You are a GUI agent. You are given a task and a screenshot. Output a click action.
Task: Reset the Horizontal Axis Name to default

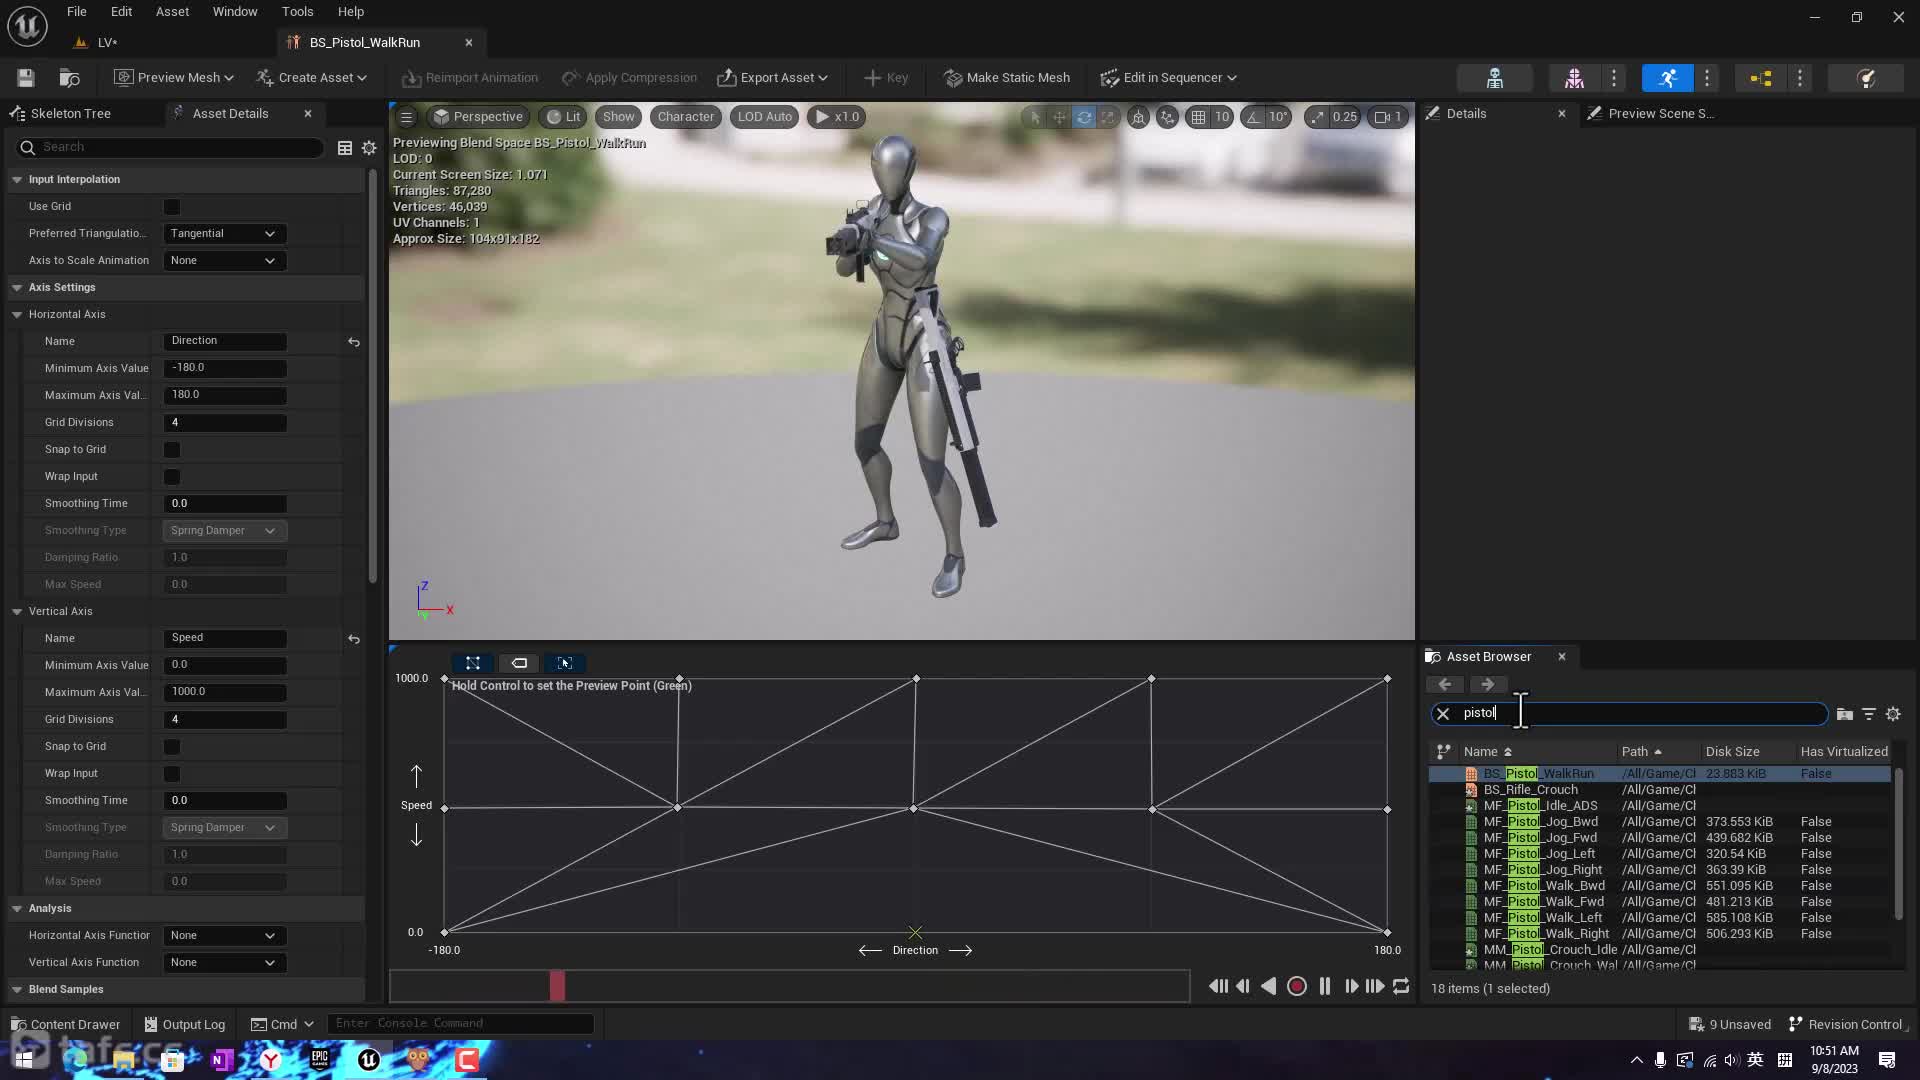click(354, 342)
